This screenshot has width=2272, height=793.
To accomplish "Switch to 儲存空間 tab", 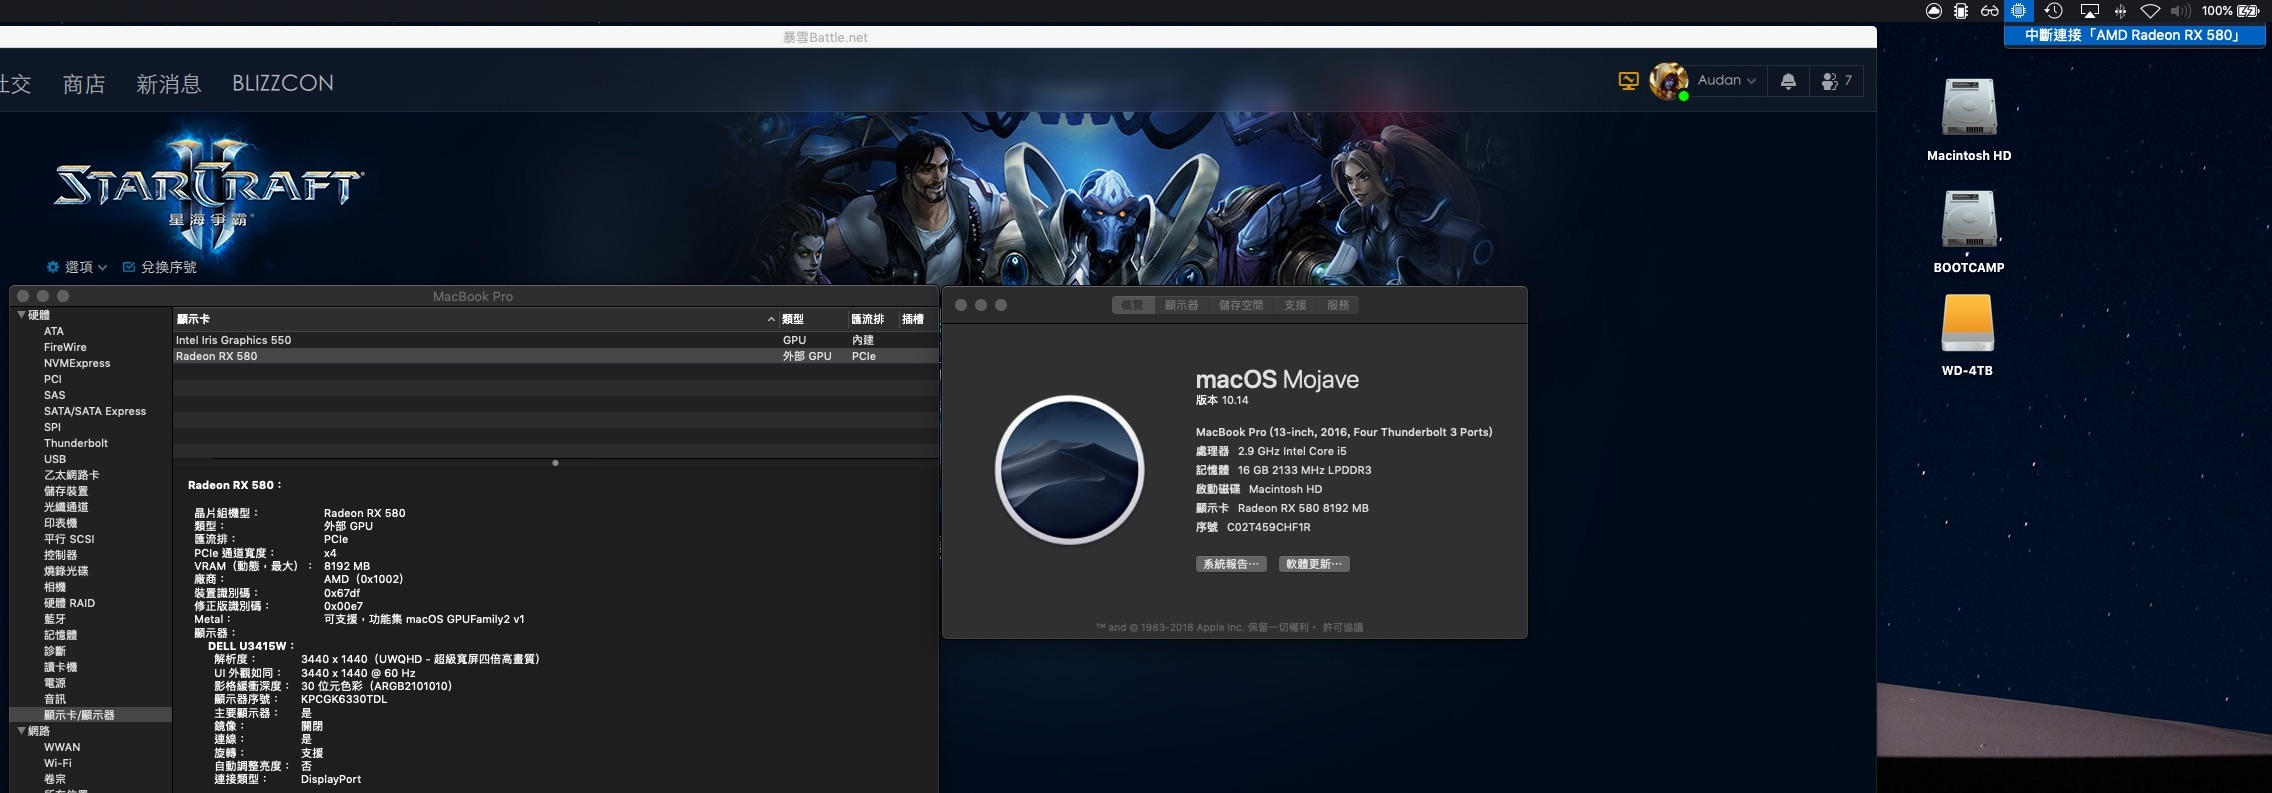I will click(1241, 305).
